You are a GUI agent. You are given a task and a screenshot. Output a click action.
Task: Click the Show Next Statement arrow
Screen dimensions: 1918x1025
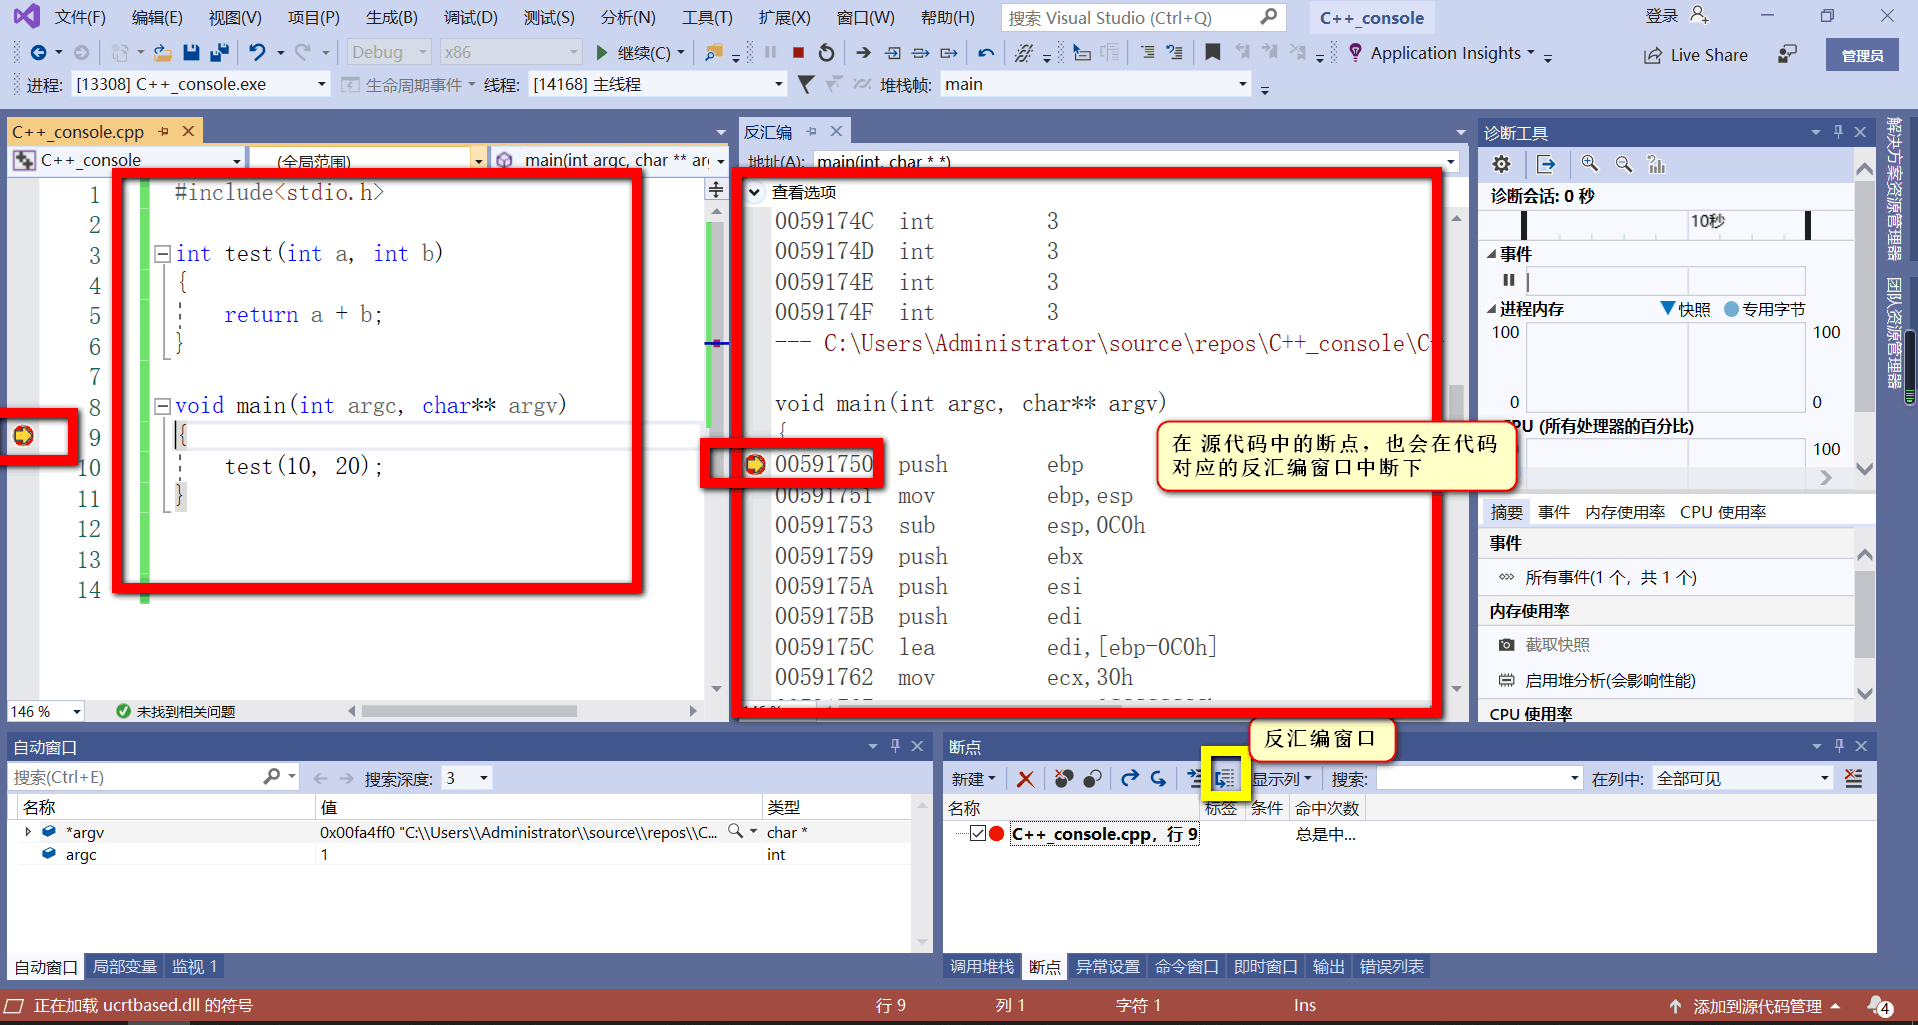pyautogui.click(x=864, y=52)
